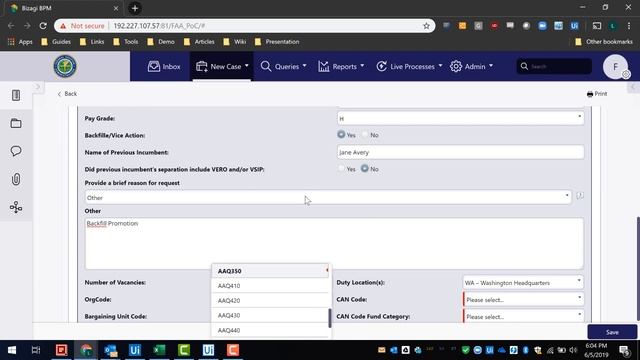Open the Chrome menu three dots

click(629, 26)
